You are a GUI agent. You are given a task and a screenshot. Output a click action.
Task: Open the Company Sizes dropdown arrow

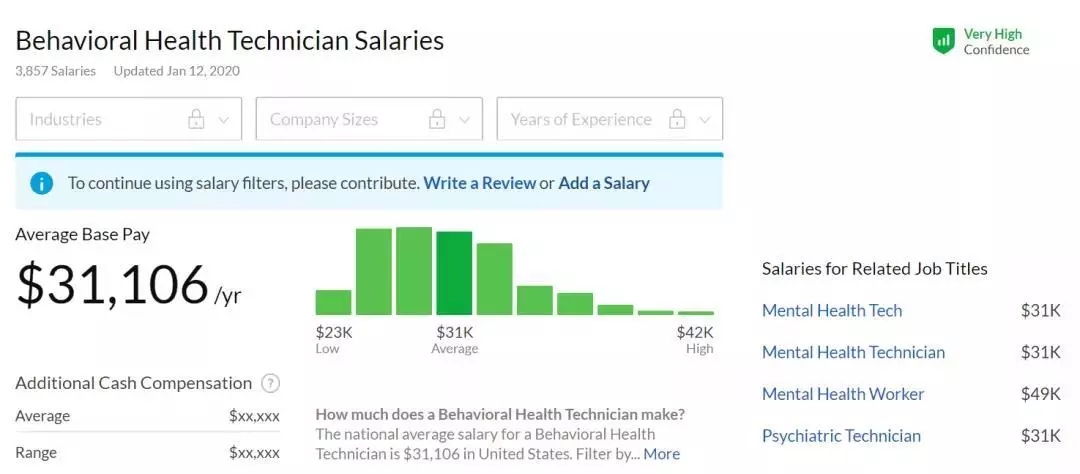[463, 120]
